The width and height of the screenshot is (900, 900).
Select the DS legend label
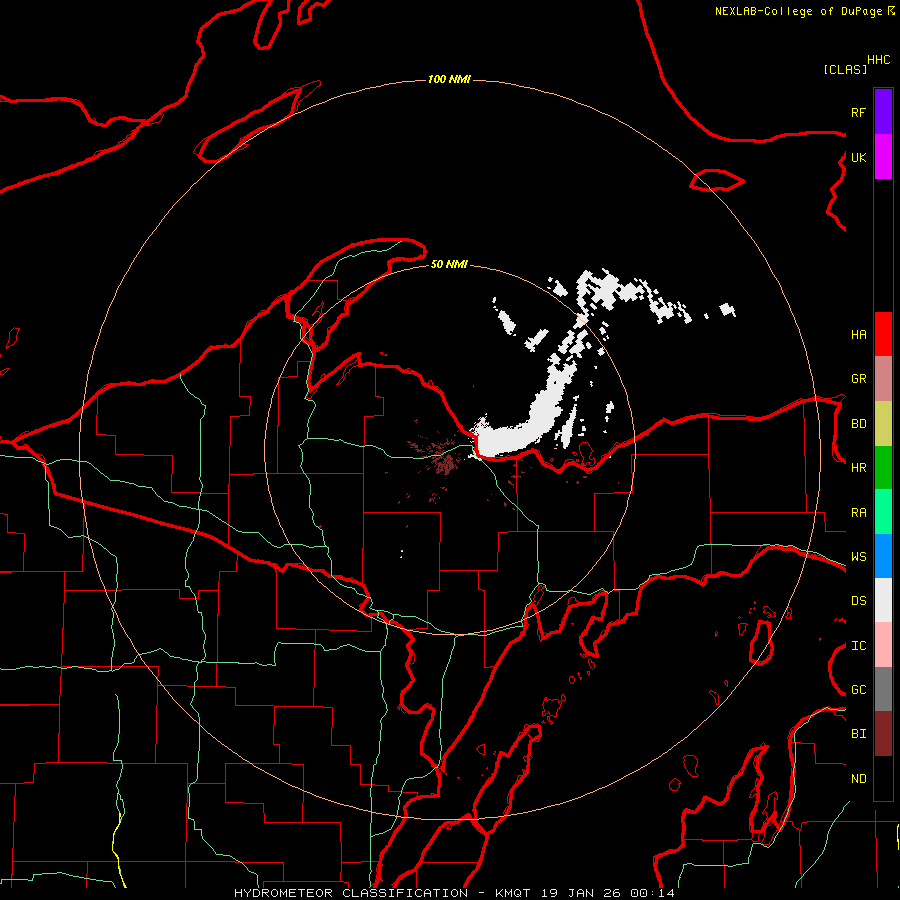click(x=858, y=601)
